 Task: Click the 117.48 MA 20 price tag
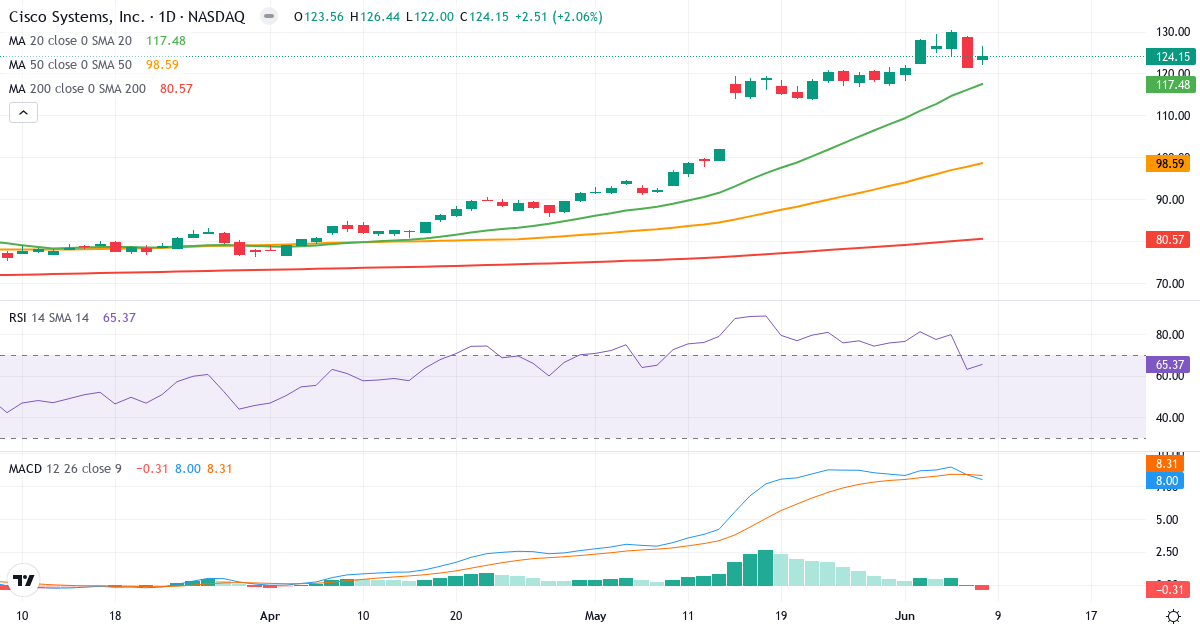(x=1170, y=84)
